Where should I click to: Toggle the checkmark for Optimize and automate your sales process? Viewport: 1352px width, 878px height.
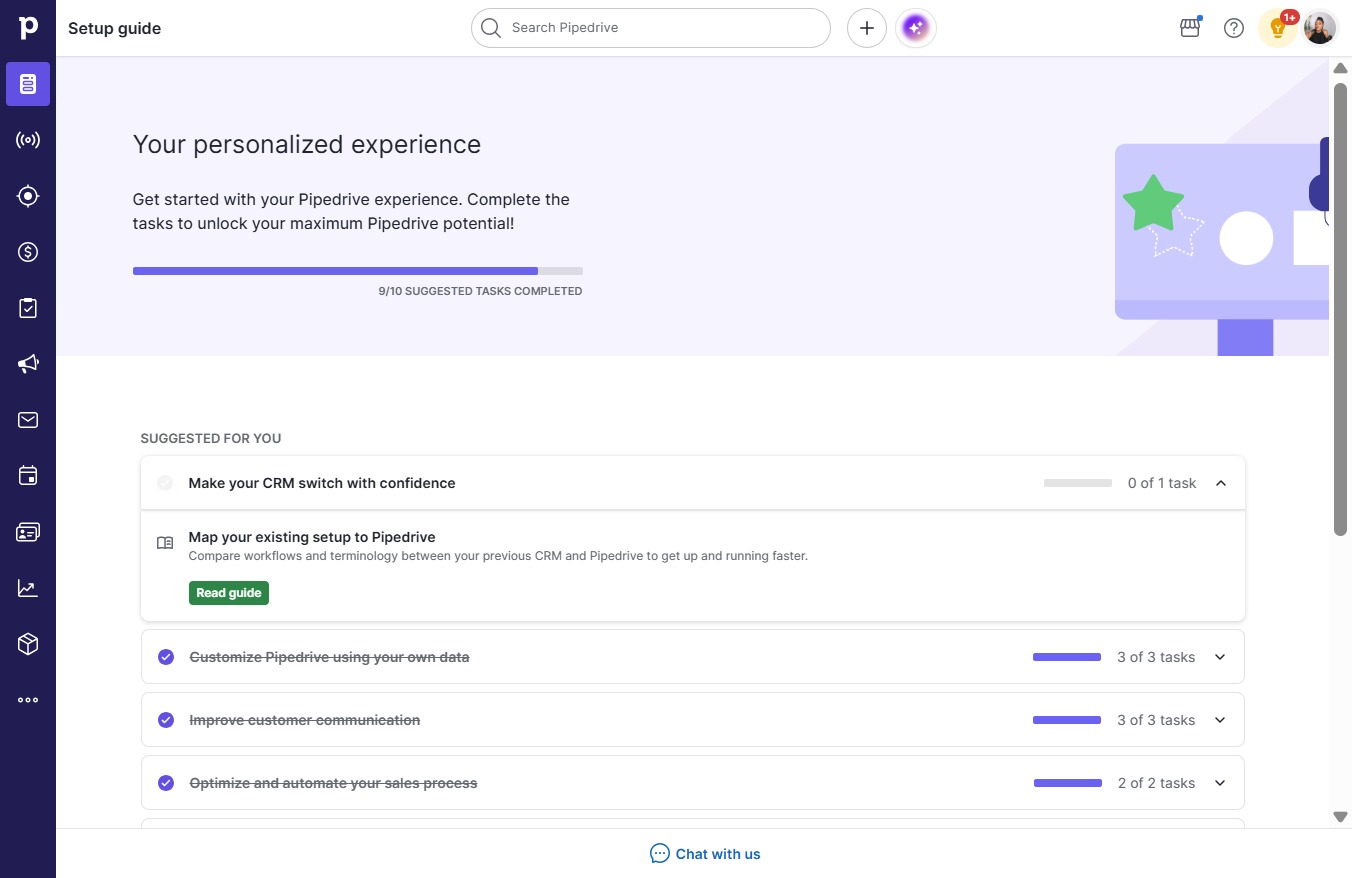(x=166, y=783)
